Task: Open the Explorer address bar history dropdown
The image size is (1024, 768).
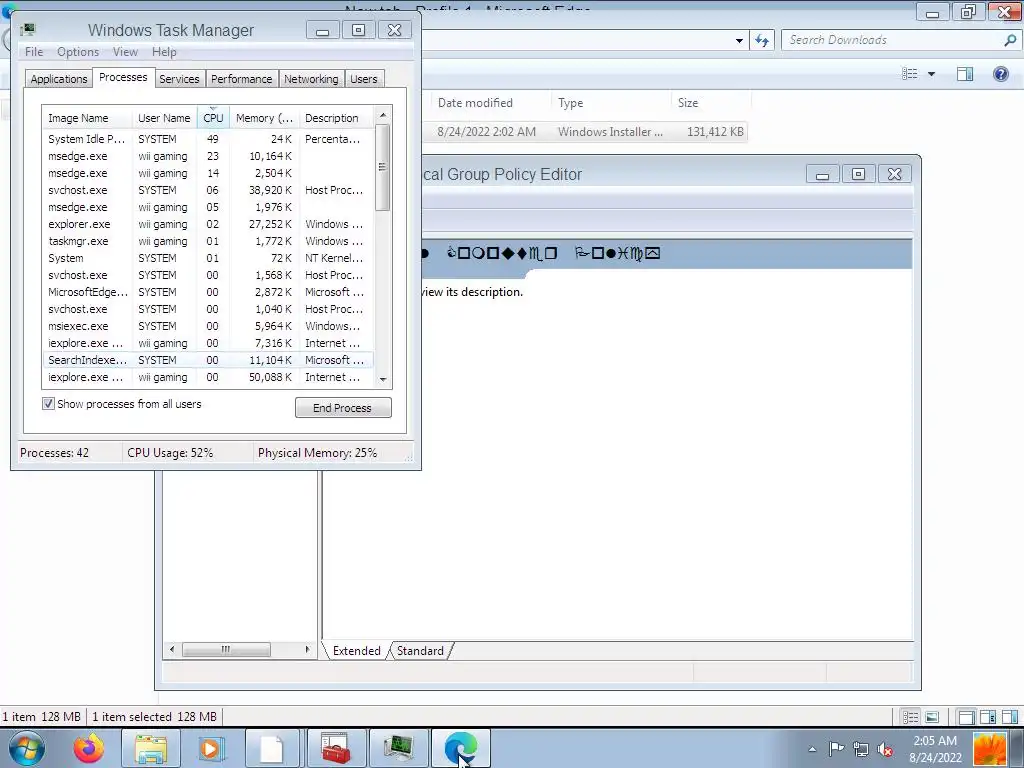Action: (x=739, y=40)
